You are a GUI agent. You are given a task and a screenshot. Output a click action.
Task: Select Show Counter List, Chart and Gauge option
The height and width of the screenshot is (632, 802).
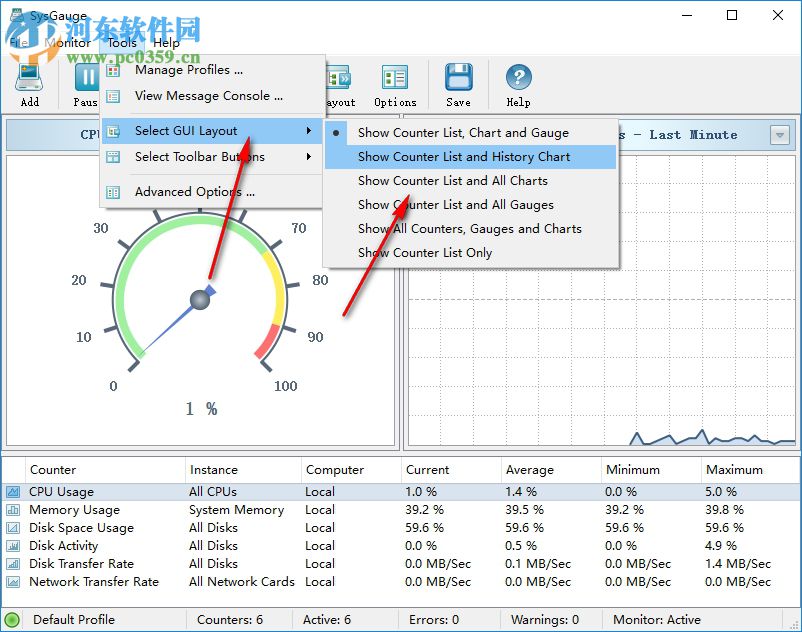(463, 133)
